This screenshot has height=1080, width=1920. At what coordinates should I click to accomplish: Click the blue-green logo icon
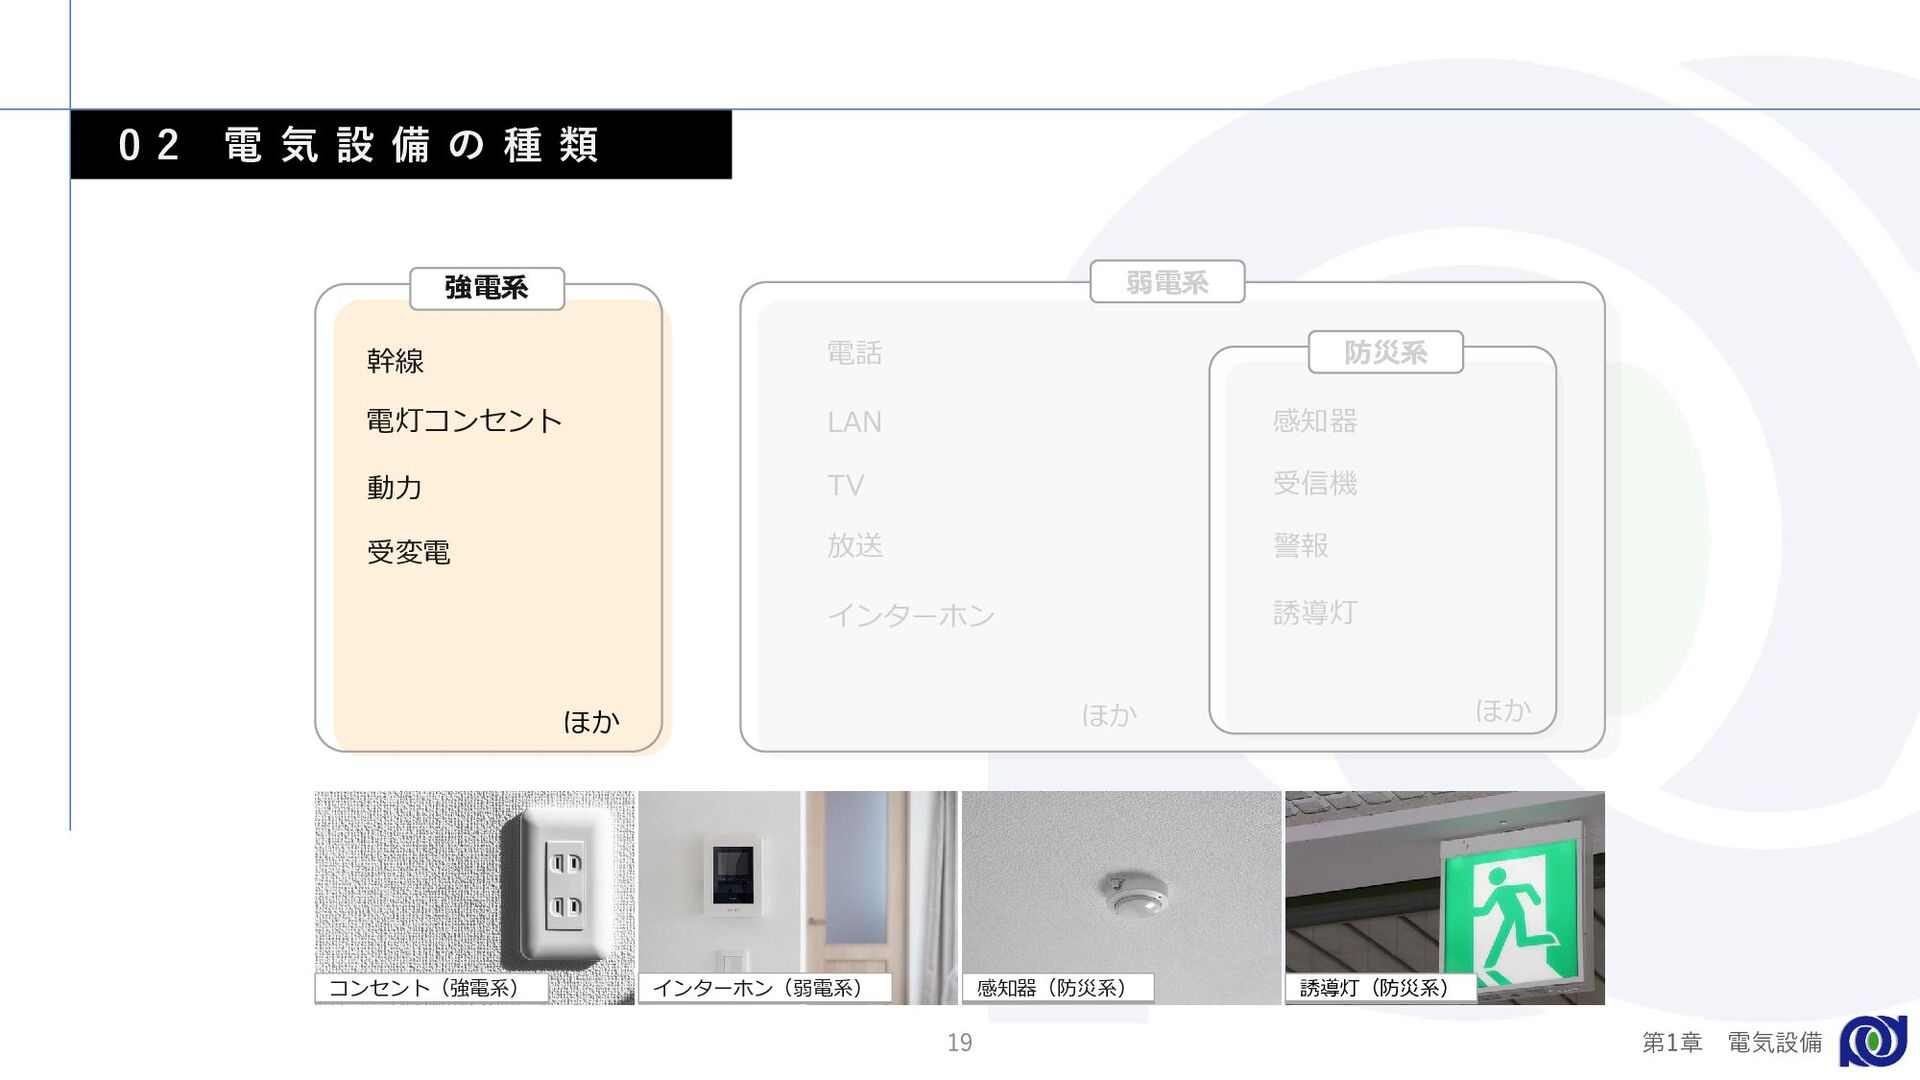tap(1873, 1042)
